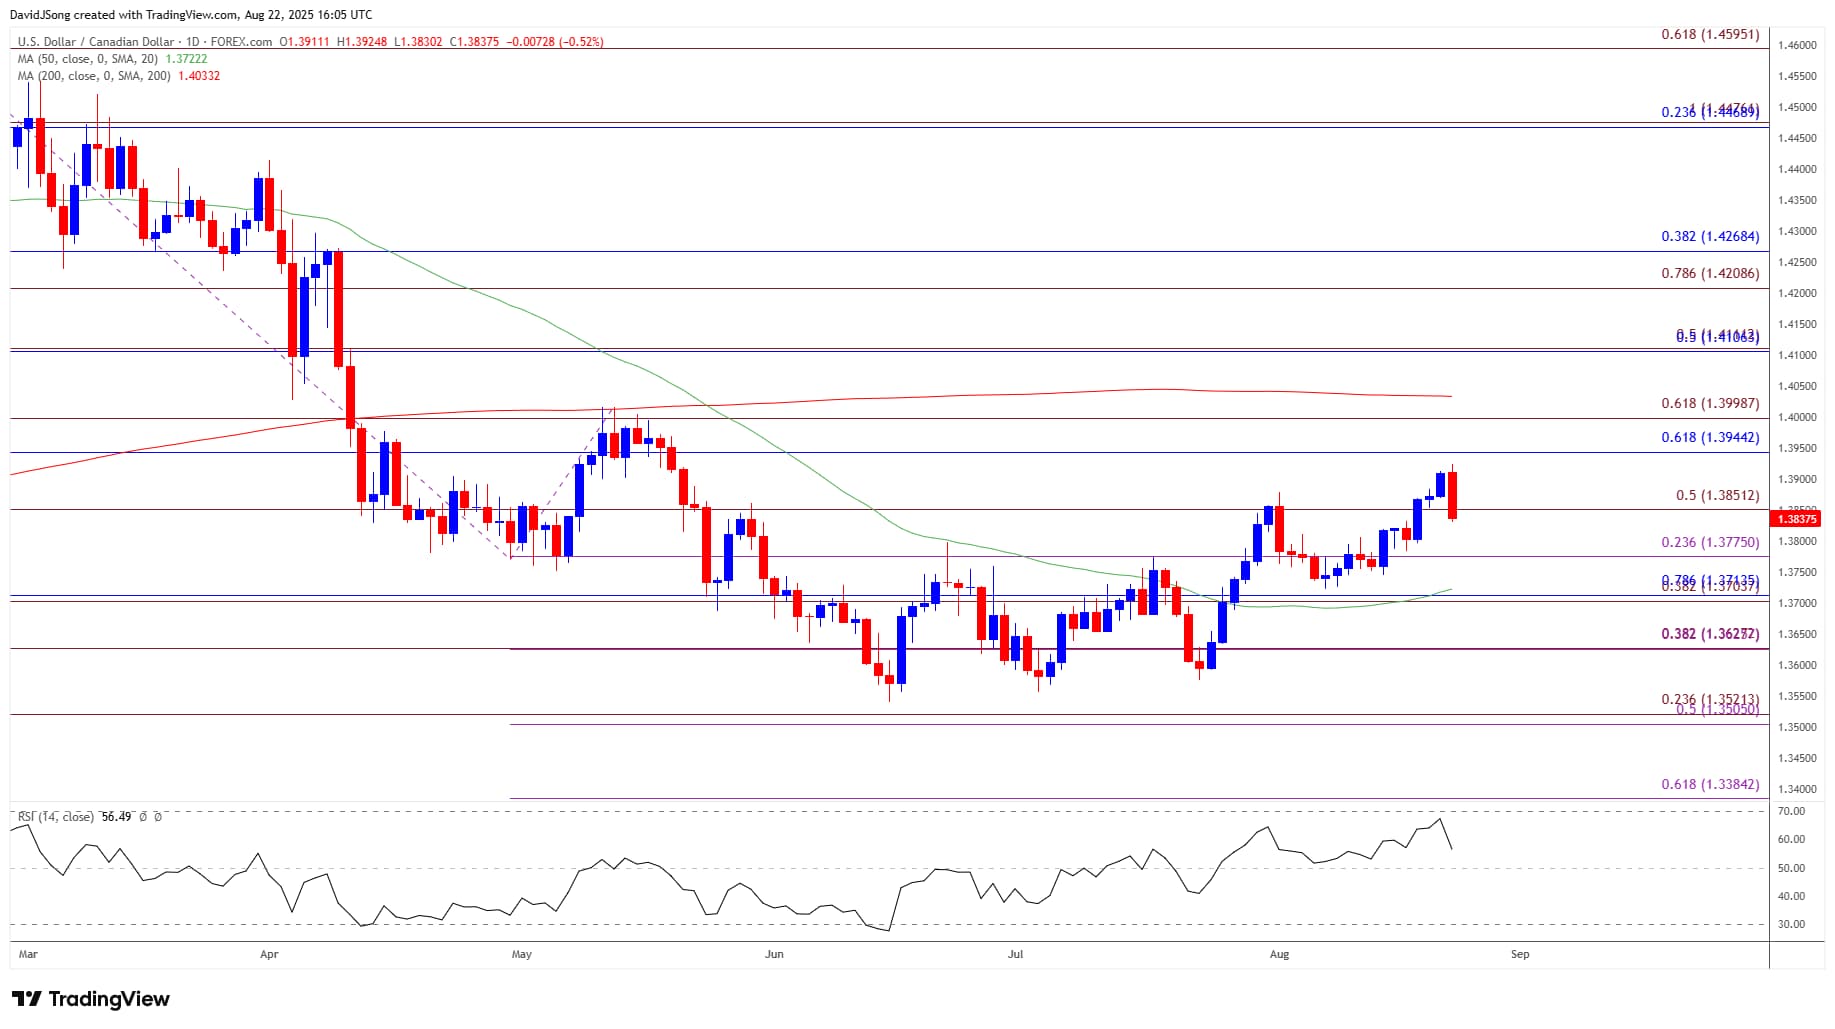Viewport: 1835px width, 1029px height.
Task: Click the 0.382 (1.42684) Fibonacci label
Action: pyautogui.click(x=1710, y=237)
